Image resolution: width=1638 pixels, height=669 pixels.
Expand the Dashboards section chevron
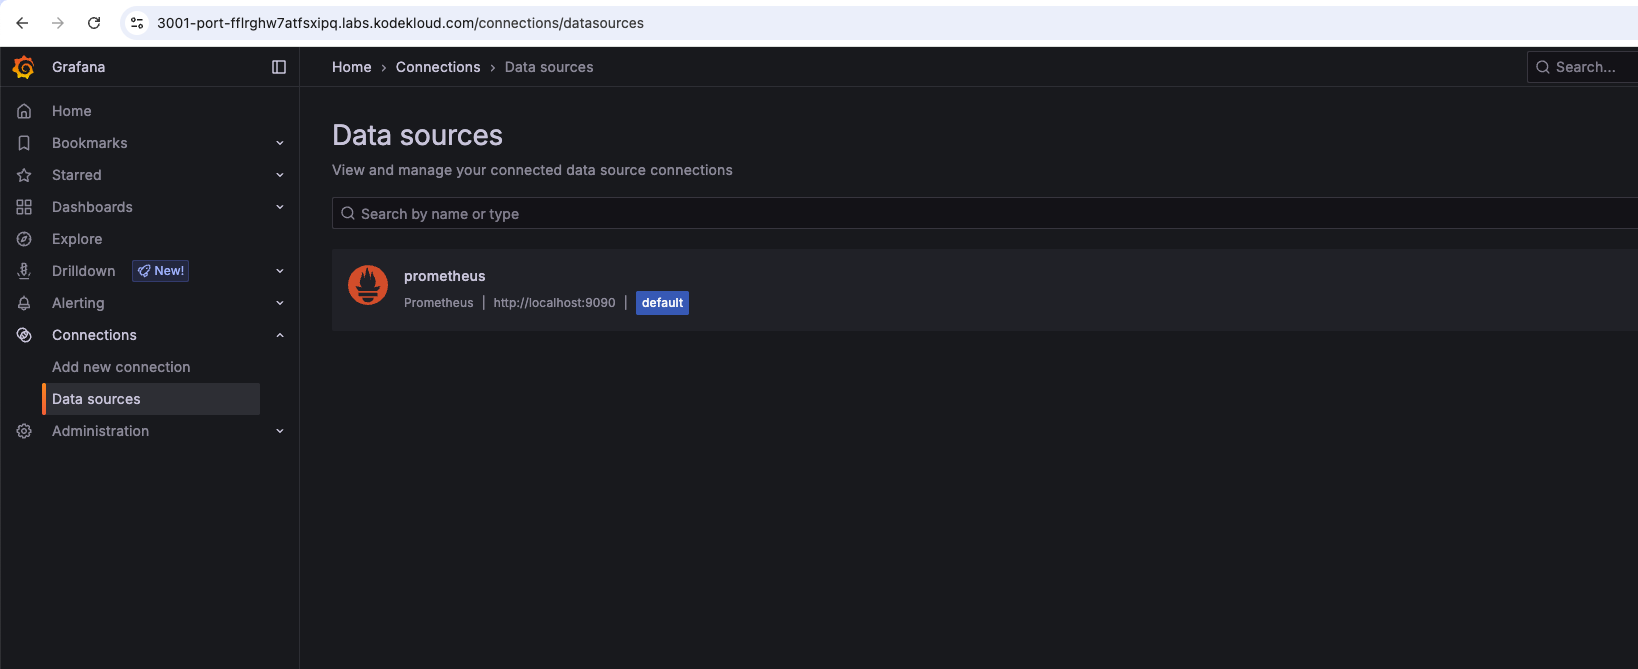[280, 207]
